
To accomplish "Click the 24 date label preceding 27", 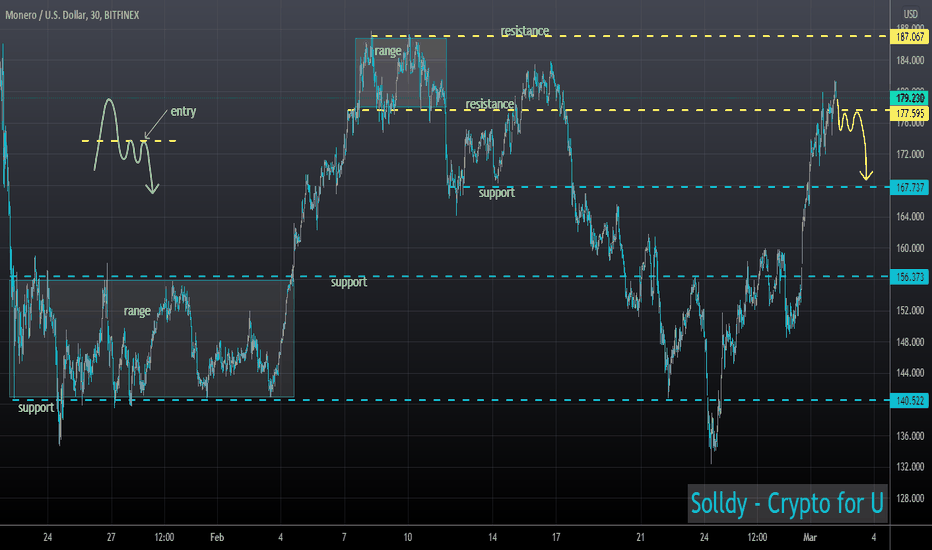I will pos(48,538).
